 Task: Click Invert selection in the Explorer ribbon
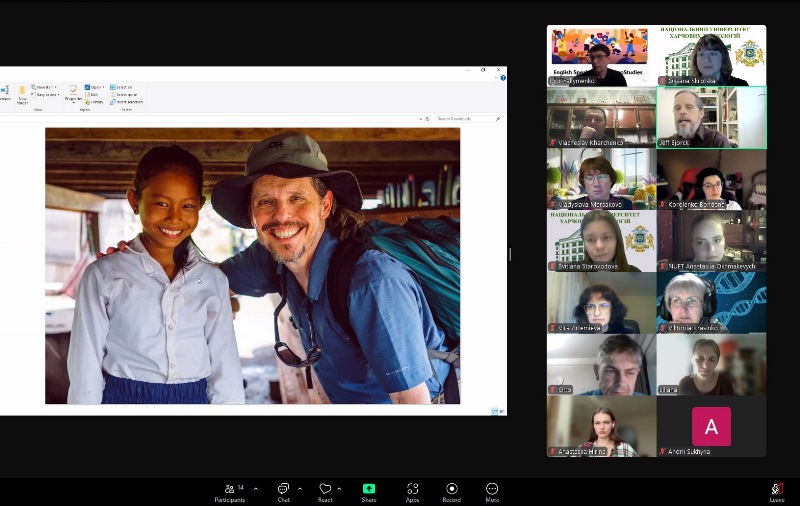128,102
